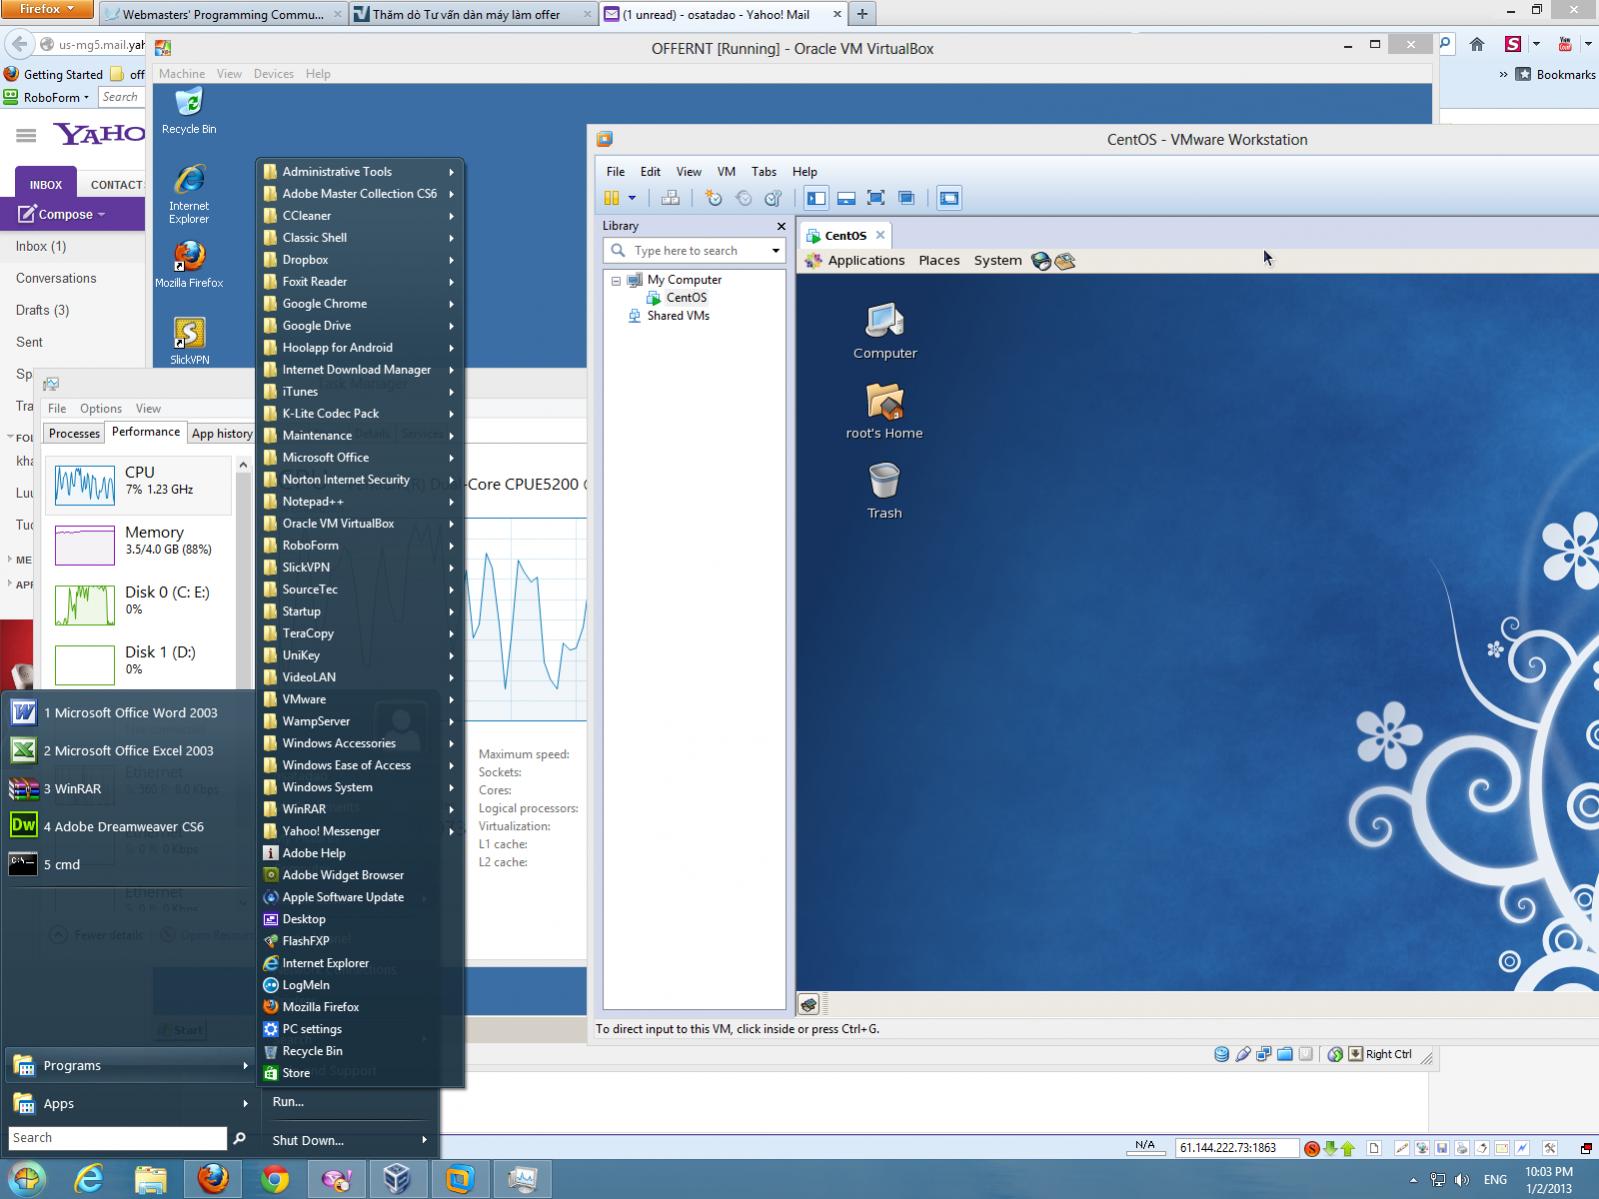This screenshot has width=1599, height=1199.
Task: Open the VMware snapshot manager
Action: click(773, 198)
